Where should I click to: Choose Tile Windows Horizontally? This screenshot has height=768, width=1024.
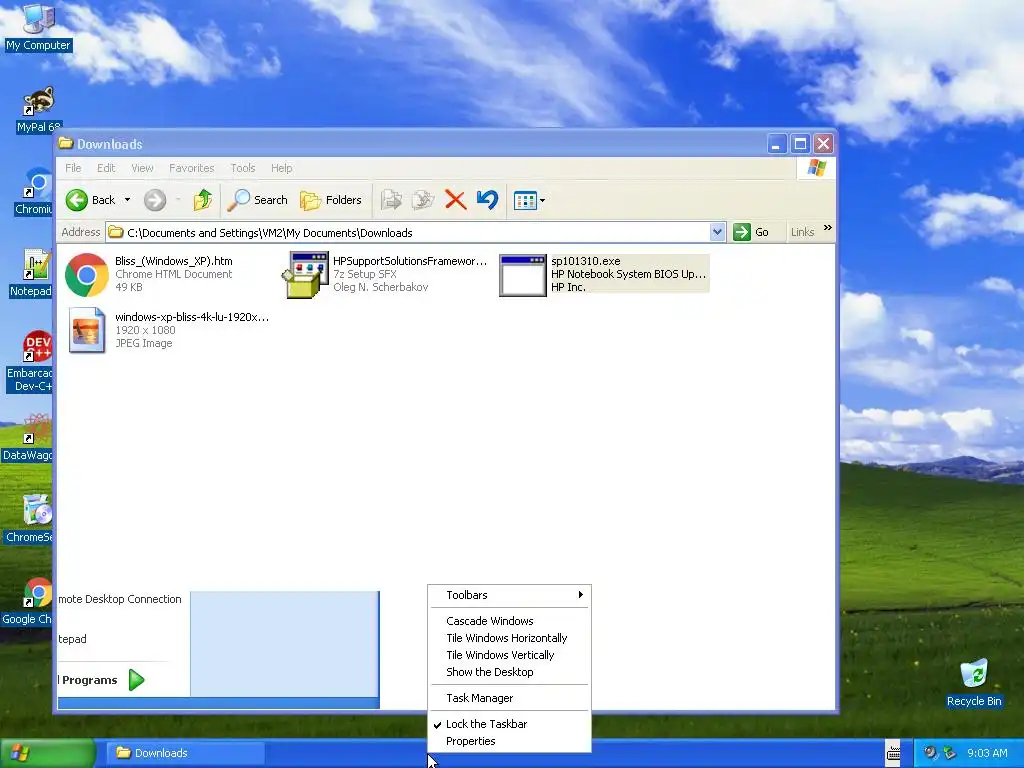point(510,638)
